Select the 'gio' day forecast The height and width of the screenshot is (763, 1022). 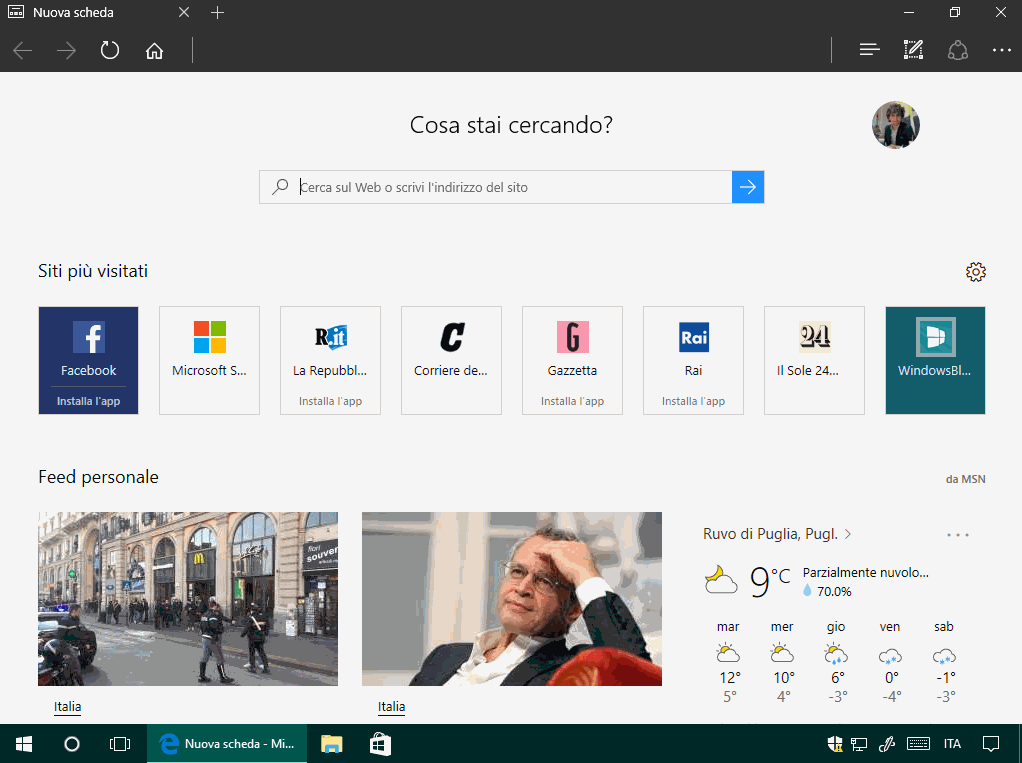click(x=836, y=662)
